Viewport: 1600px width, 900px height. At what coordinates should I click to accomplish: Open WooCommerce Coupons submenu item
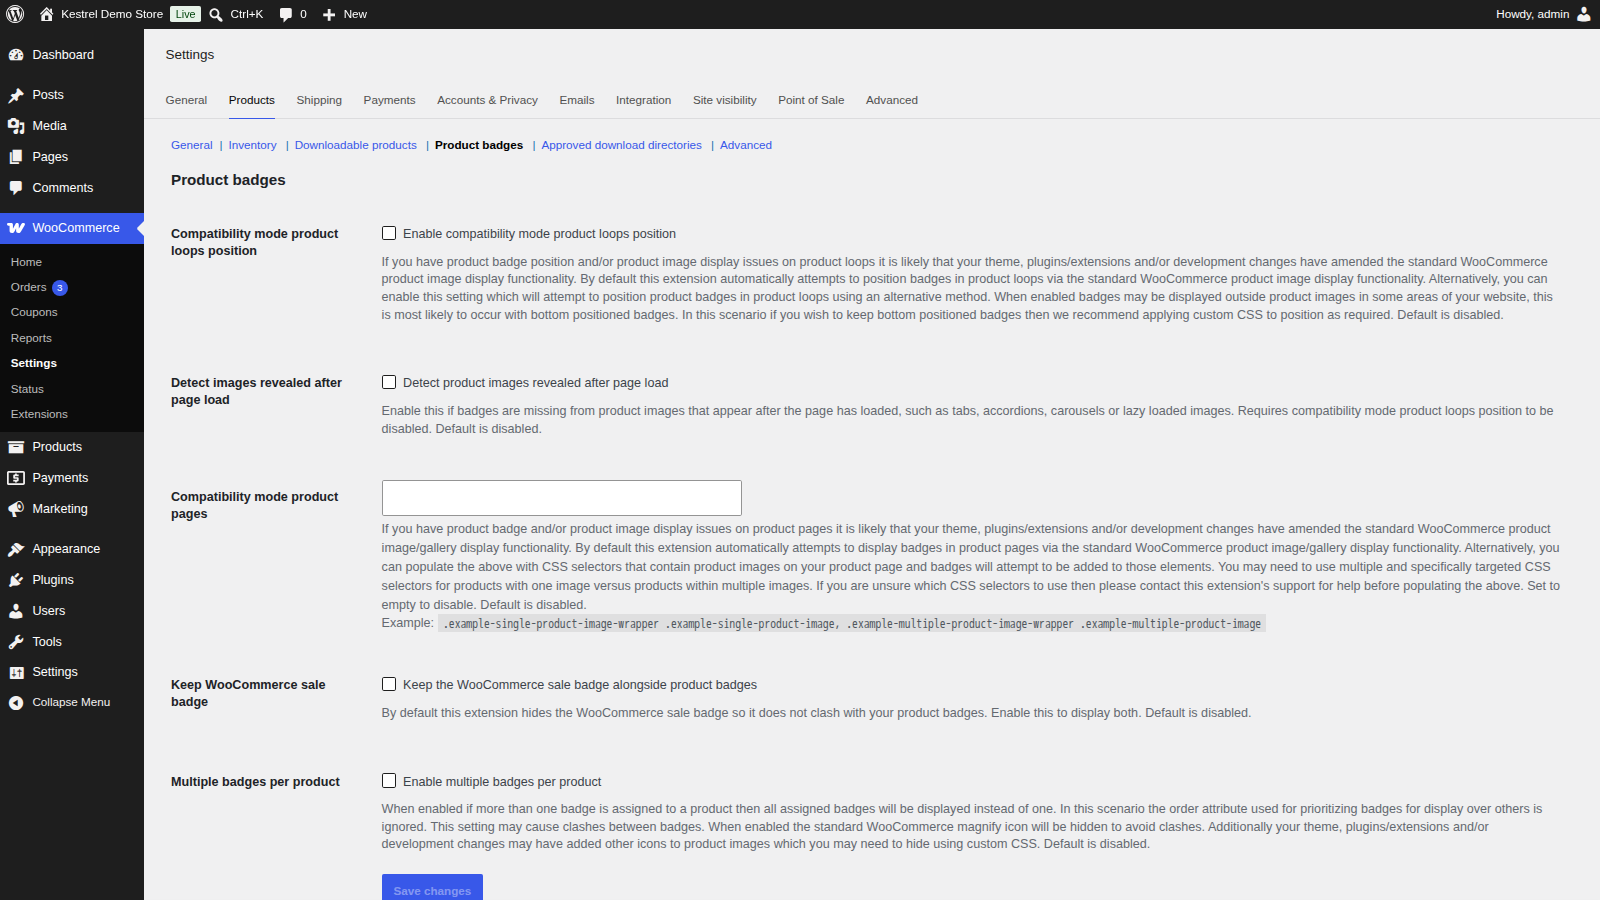pos(34,312)
